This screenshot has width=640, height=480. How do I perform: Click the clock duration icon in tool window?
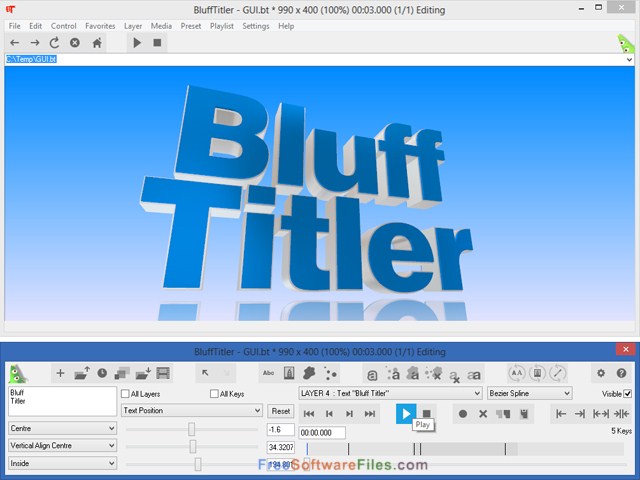(102, 373)
